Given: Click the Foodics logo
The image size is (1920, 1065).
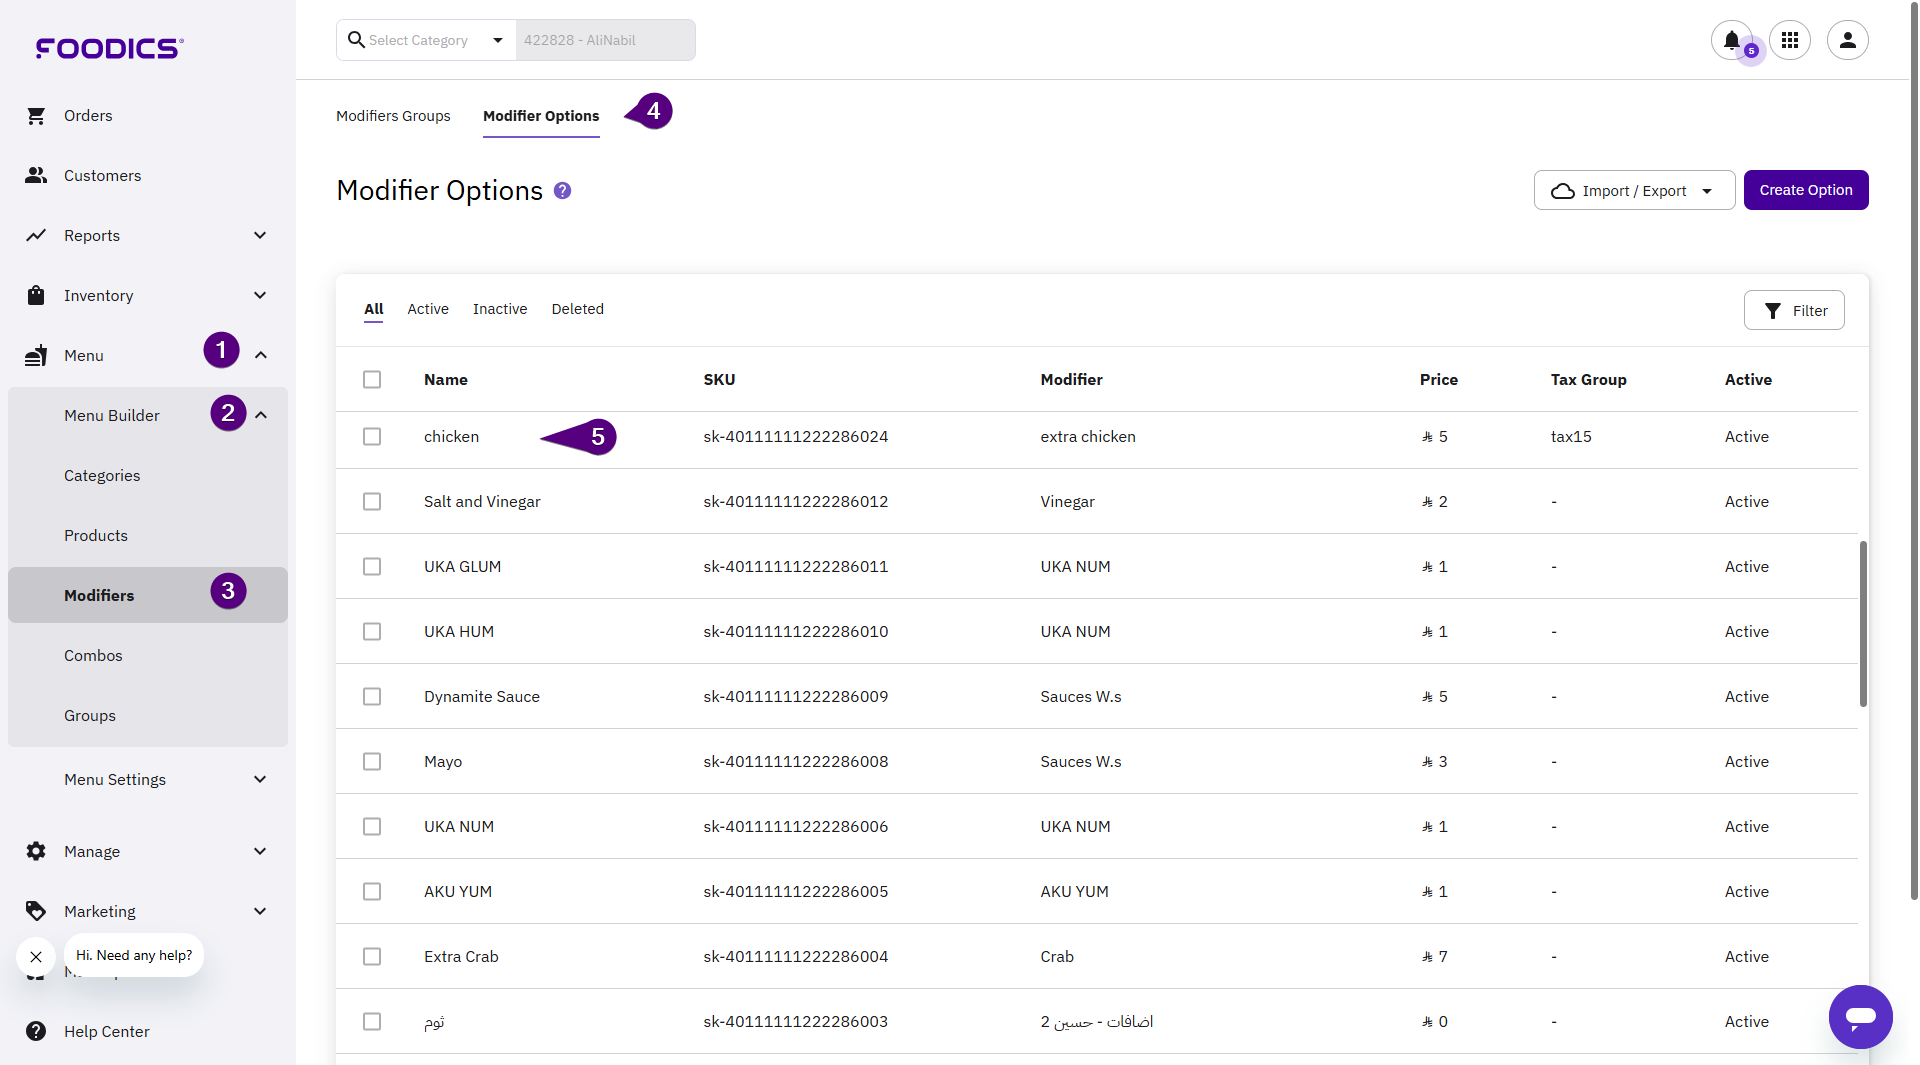Looking at the screenshot, I should (110, 48).
